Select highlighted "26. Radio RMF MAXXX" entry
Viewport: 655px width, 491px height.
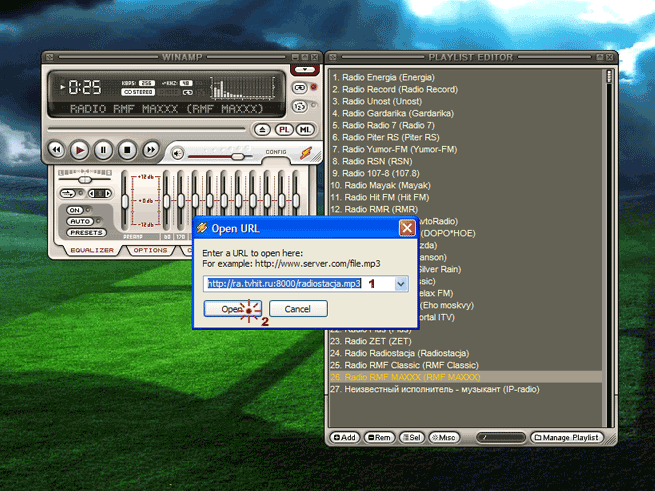[x=466, y=377]
